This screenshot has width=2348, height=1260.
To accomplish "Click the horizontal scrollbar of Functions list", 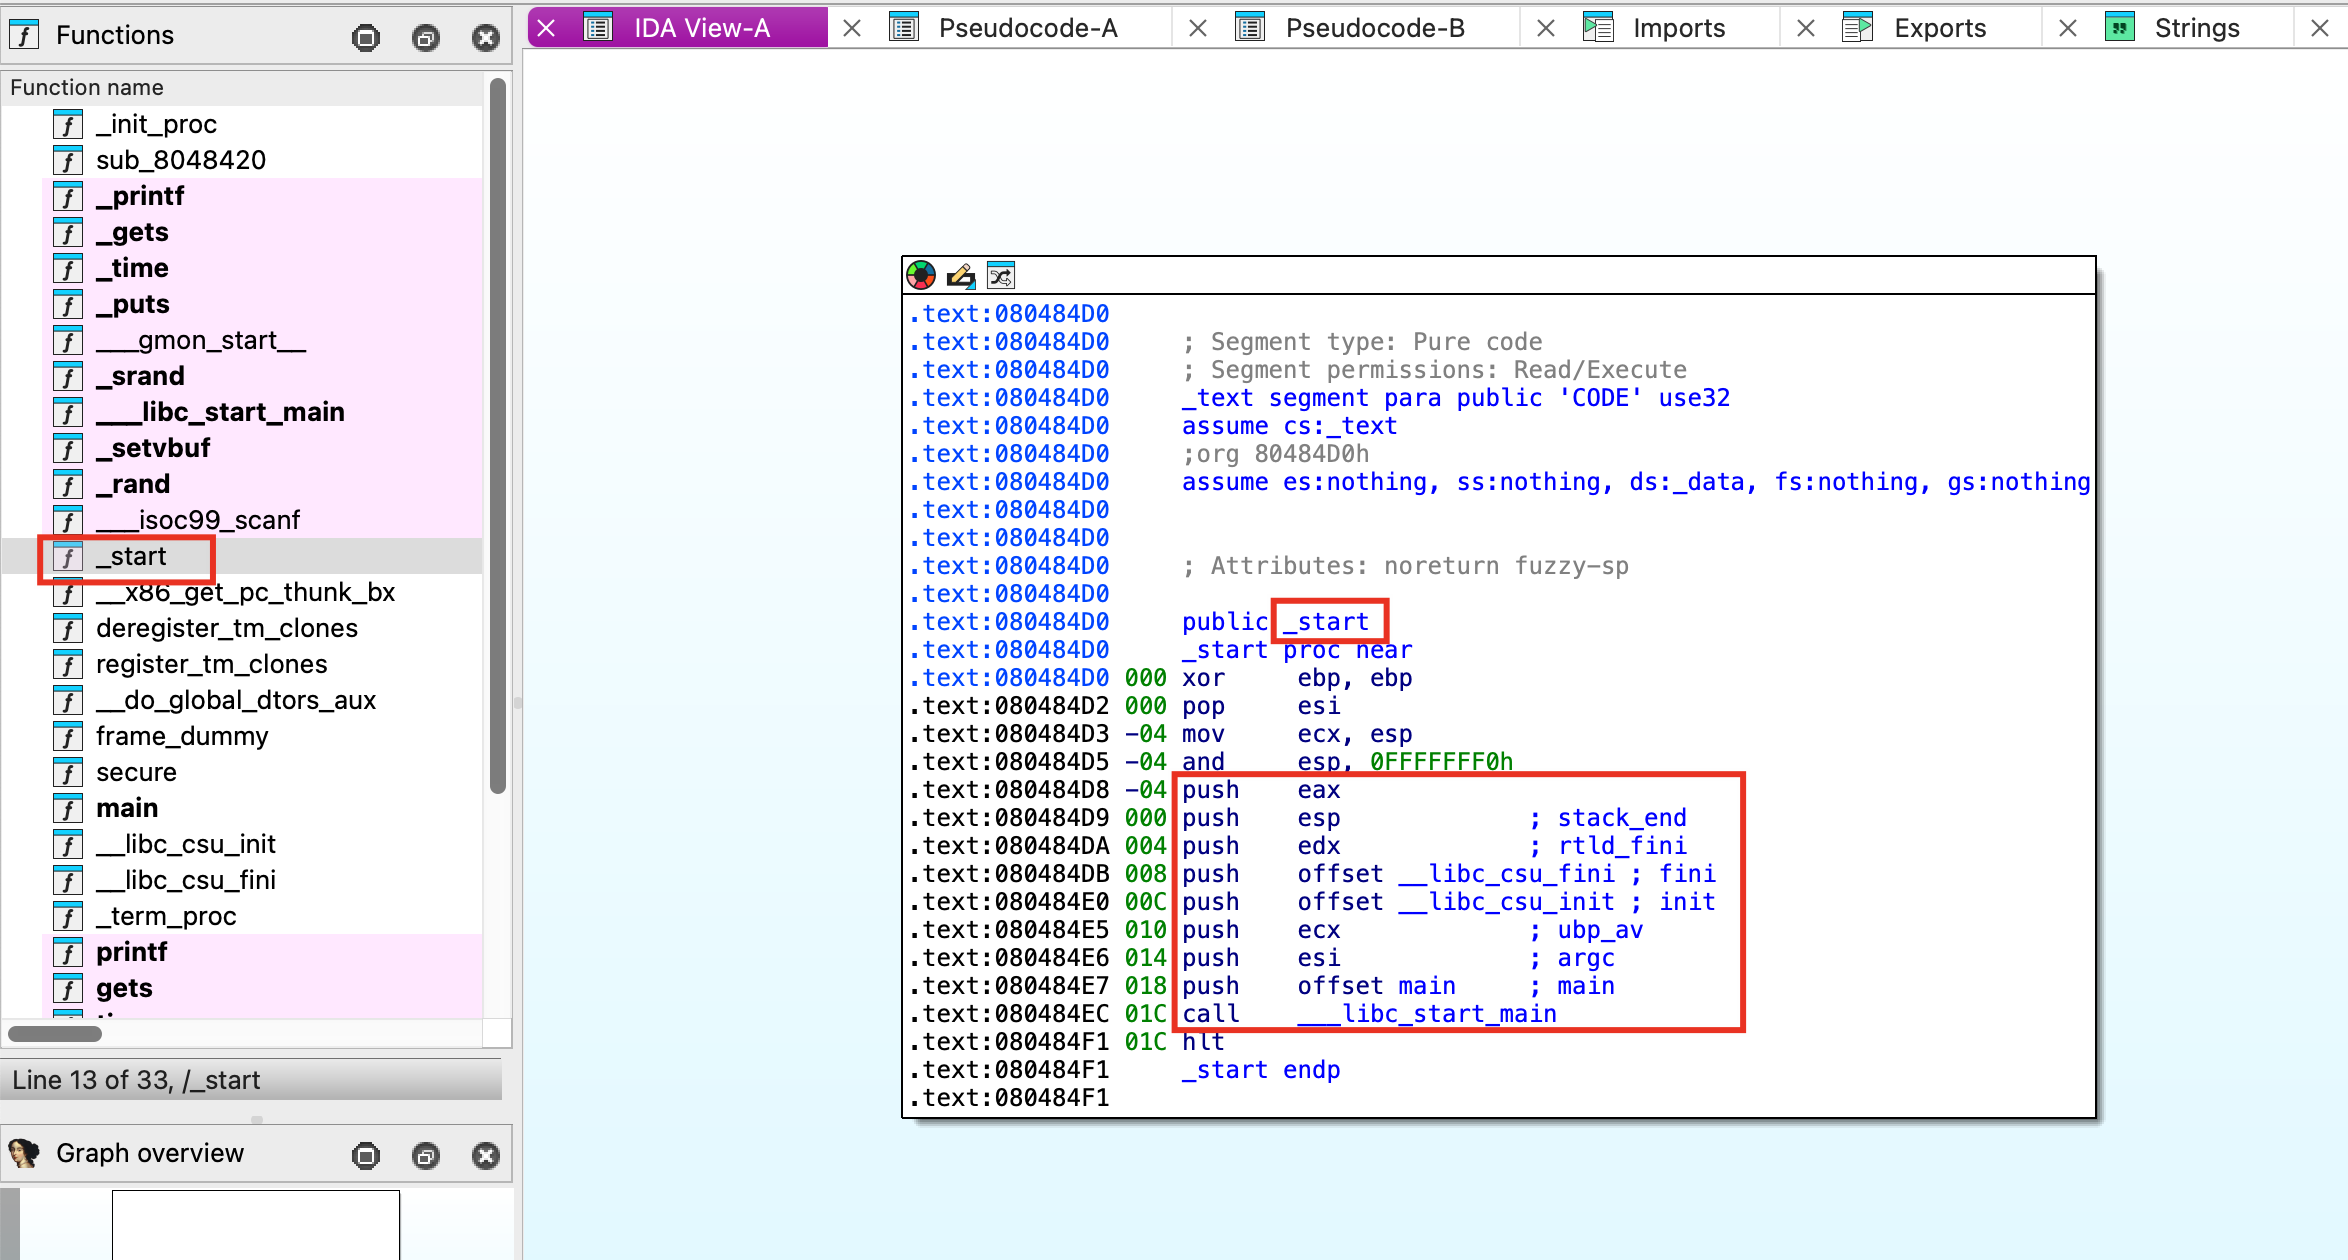I will point(55,1033).
